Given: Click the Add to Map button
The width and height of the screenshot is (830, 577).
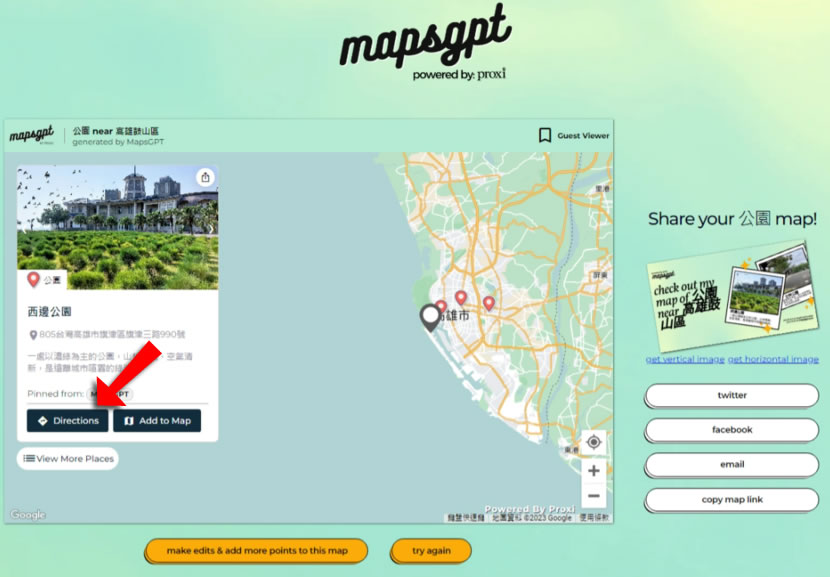Looking at the screenshot, I should (157, 421).
